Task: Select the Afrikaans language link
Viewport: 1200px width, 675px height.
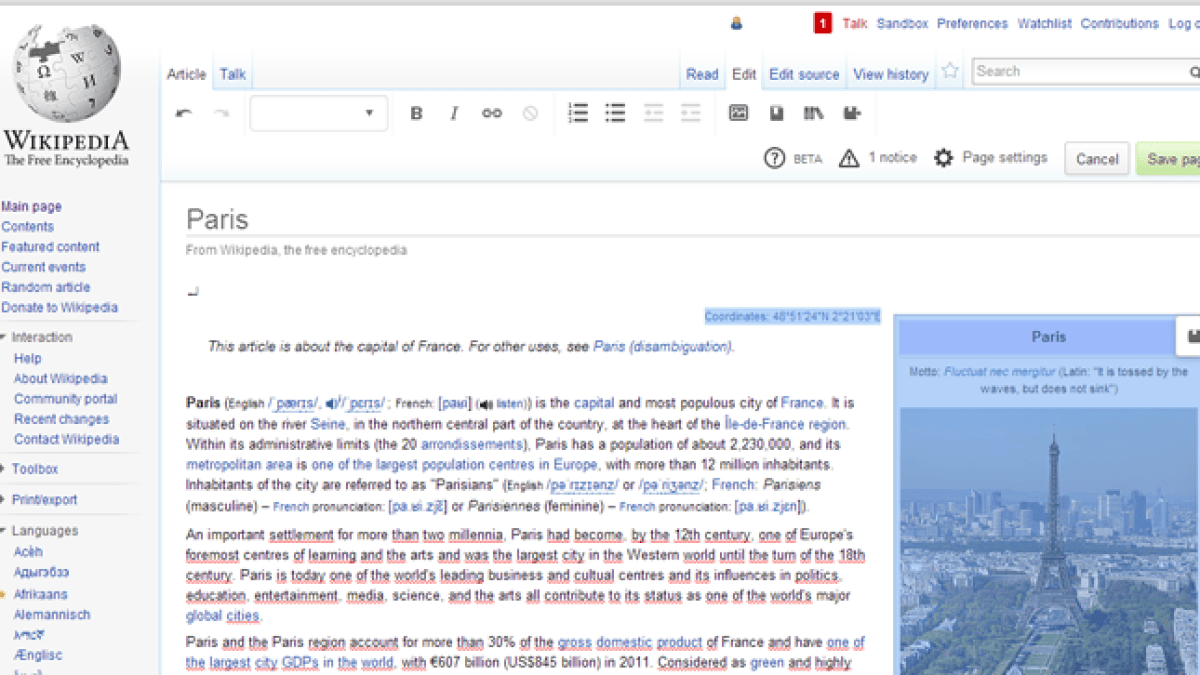Action: (x=41, y=594)
